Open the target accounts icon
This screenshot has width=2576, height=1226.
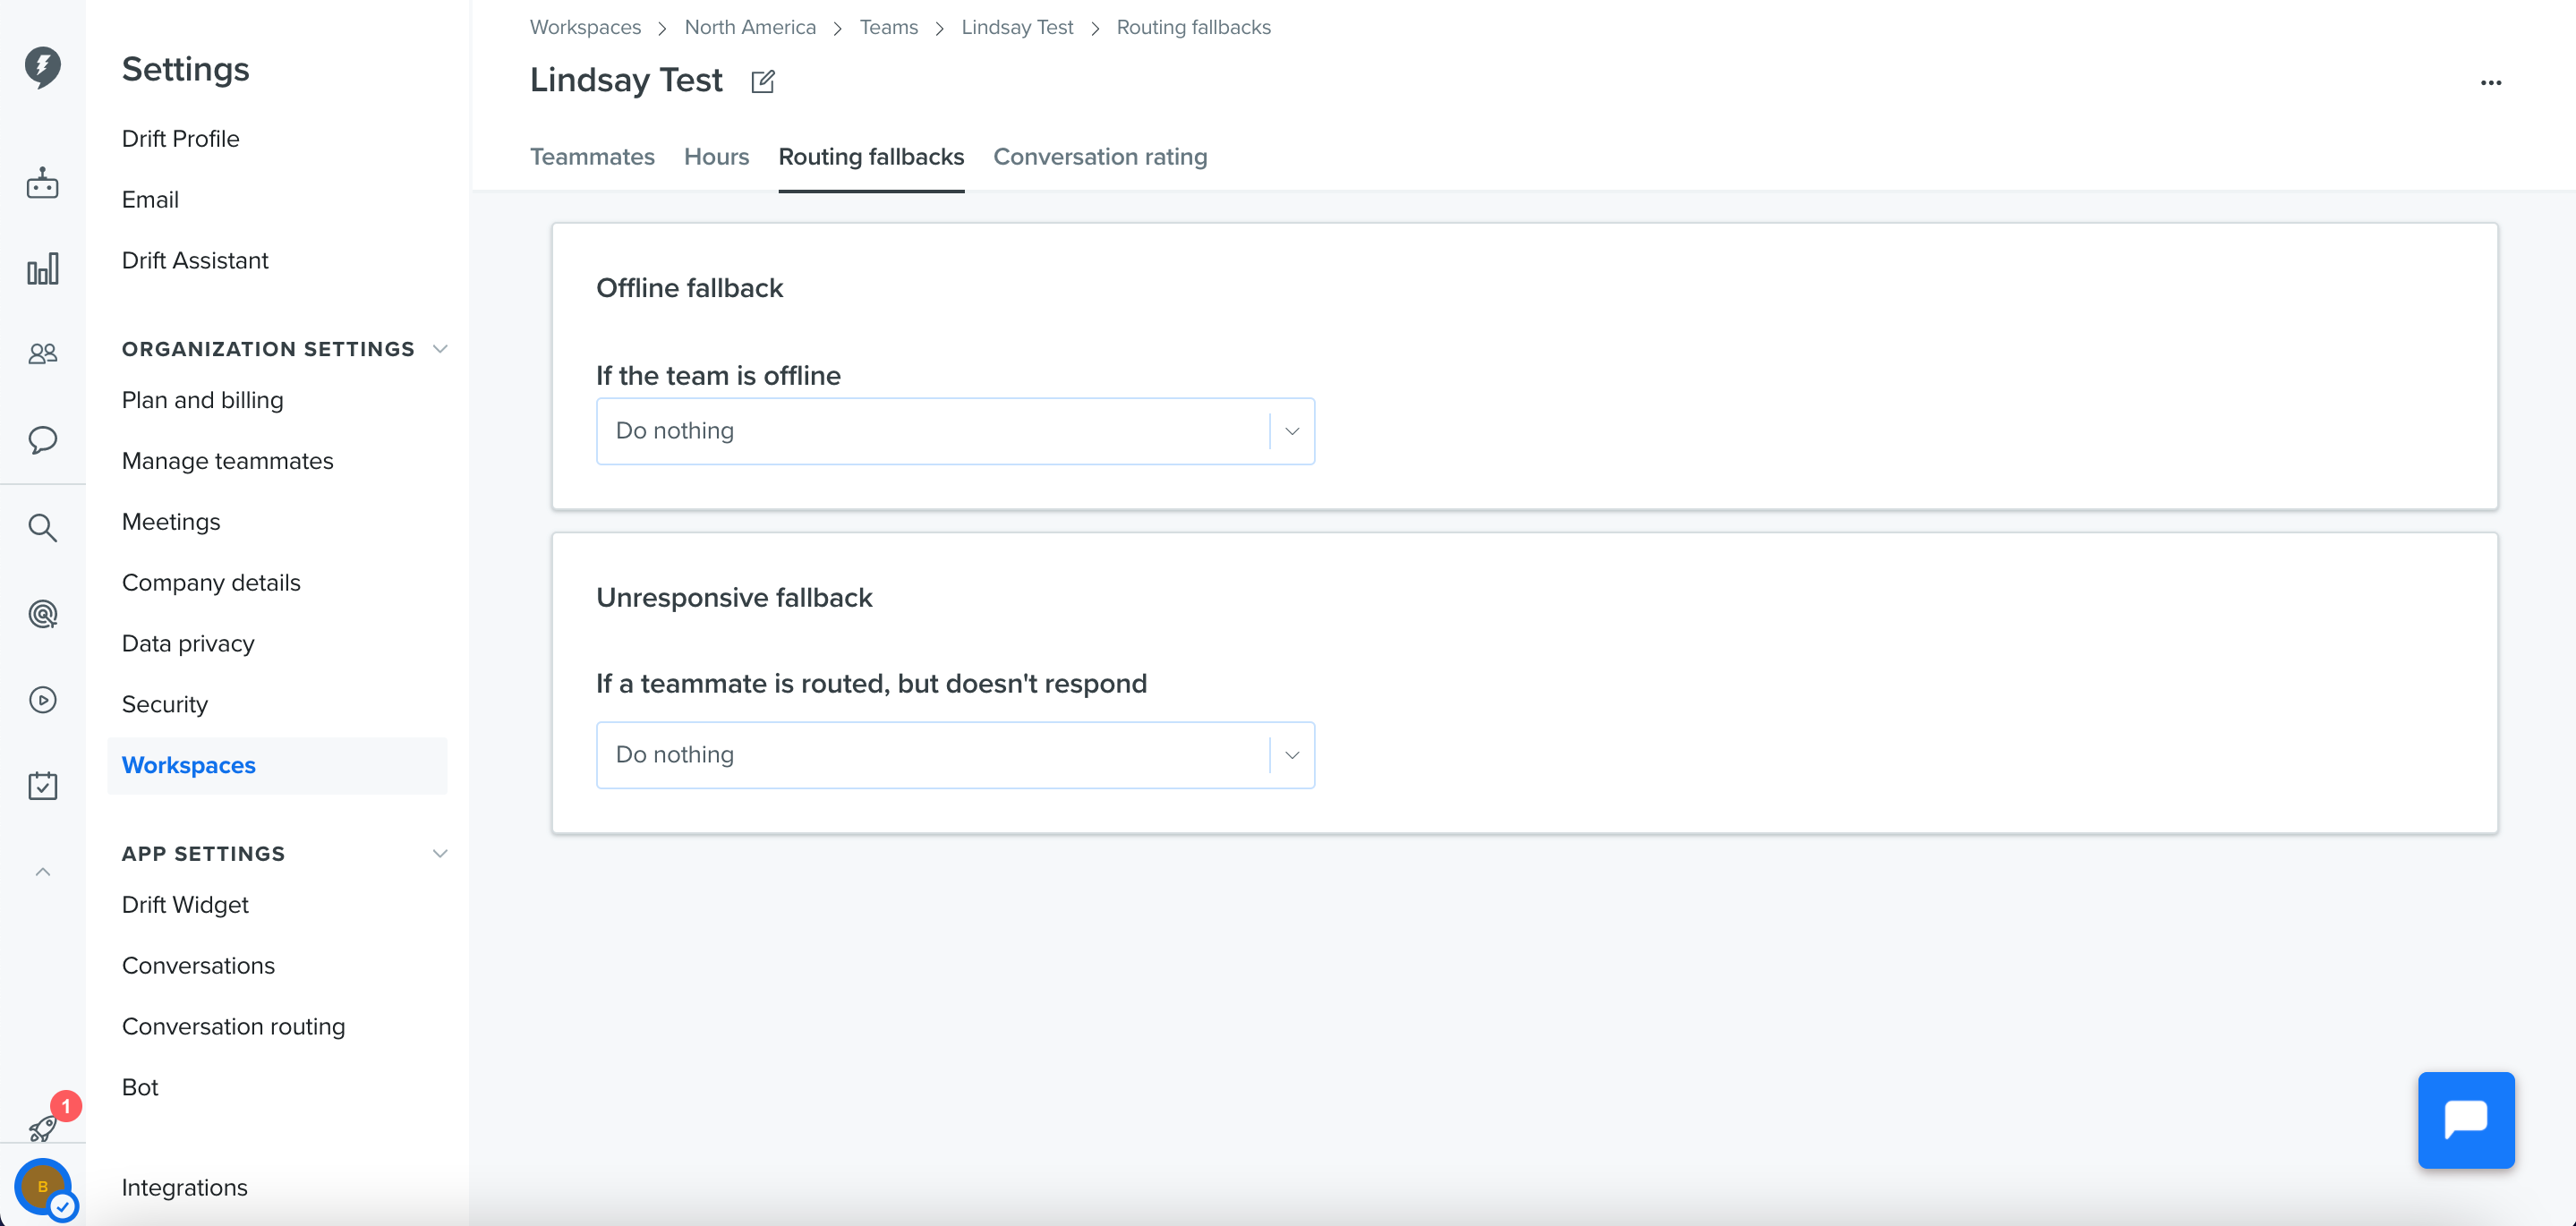42,614
